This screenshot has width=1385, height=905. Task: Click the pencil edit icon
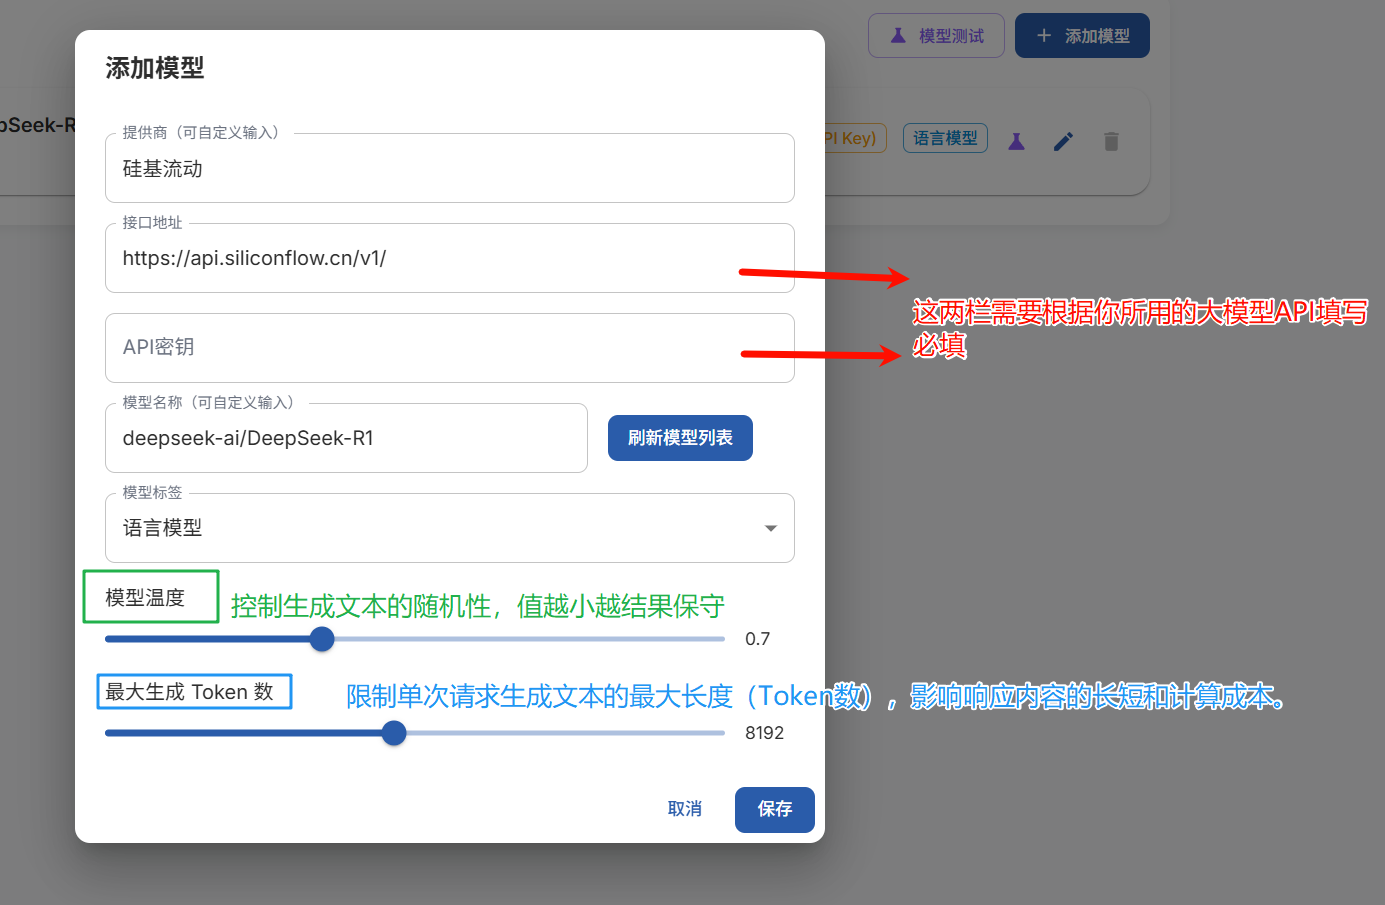coord(1063,141)
